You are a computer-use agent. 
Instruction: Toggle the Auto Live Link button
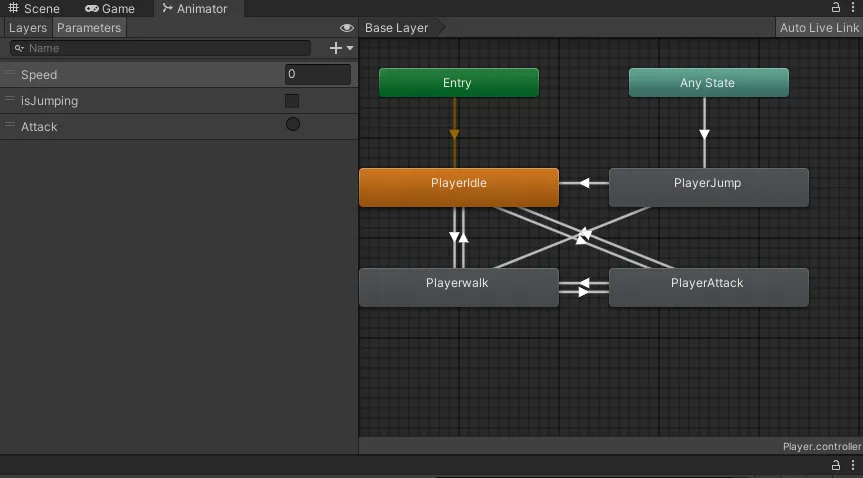[819, 28]
